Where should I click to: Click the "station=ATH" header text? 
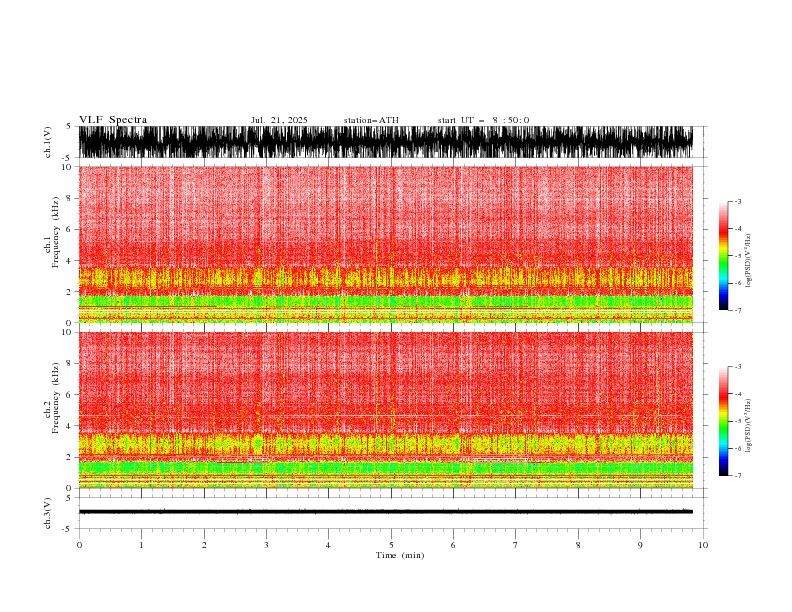[x=371, y=120]
